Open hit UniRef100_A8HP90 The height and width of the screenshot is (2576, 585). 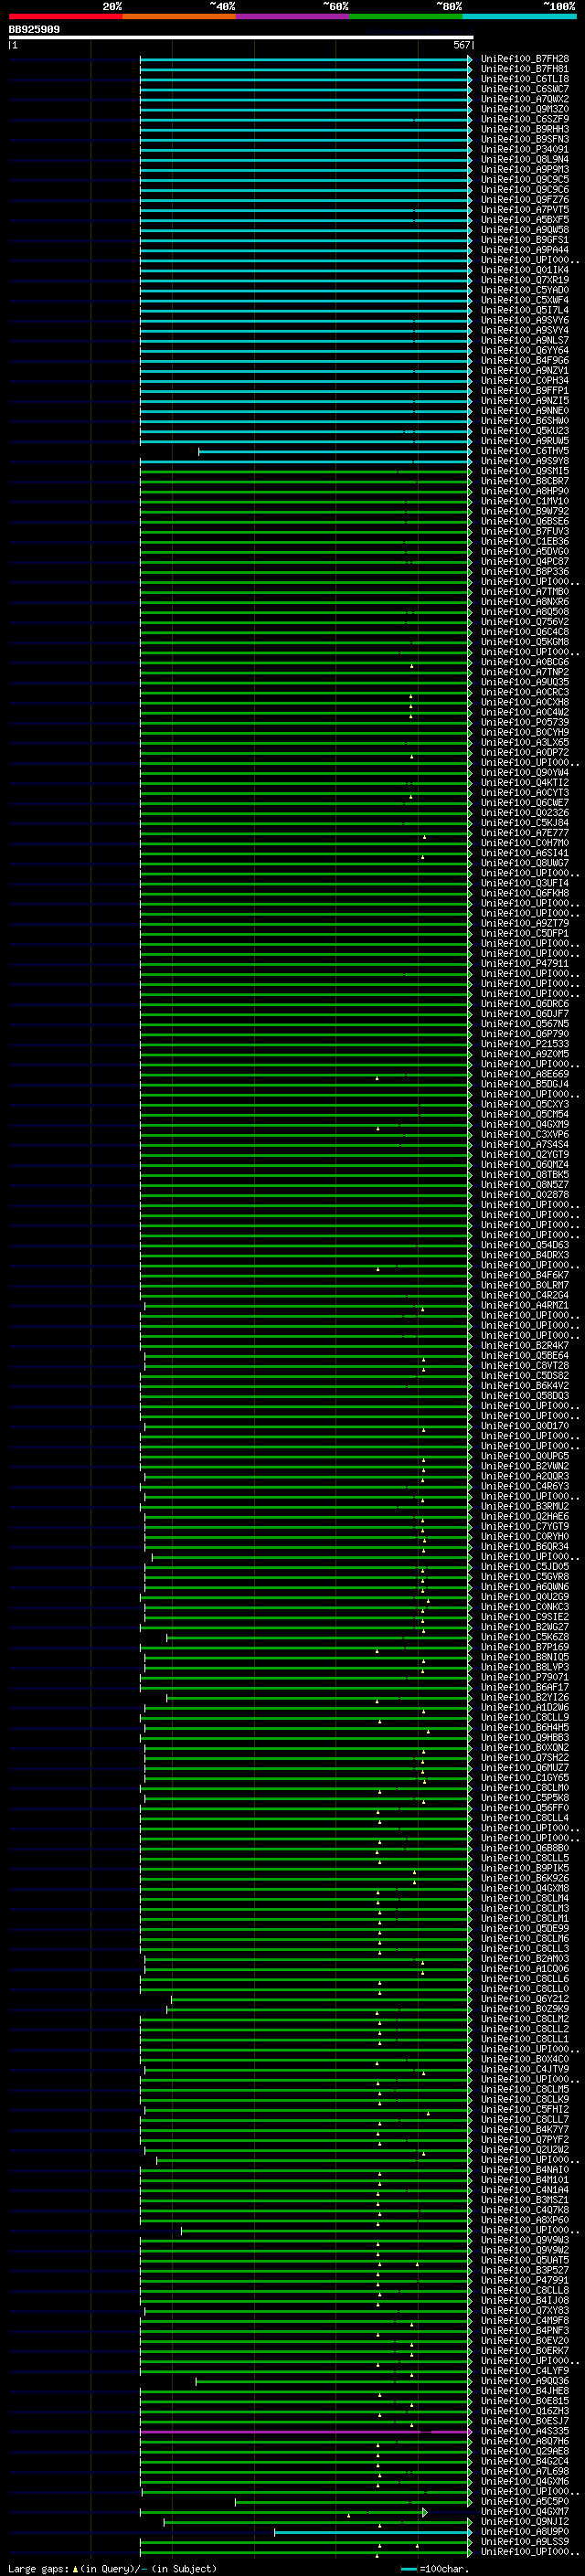(x=524, y=491)
